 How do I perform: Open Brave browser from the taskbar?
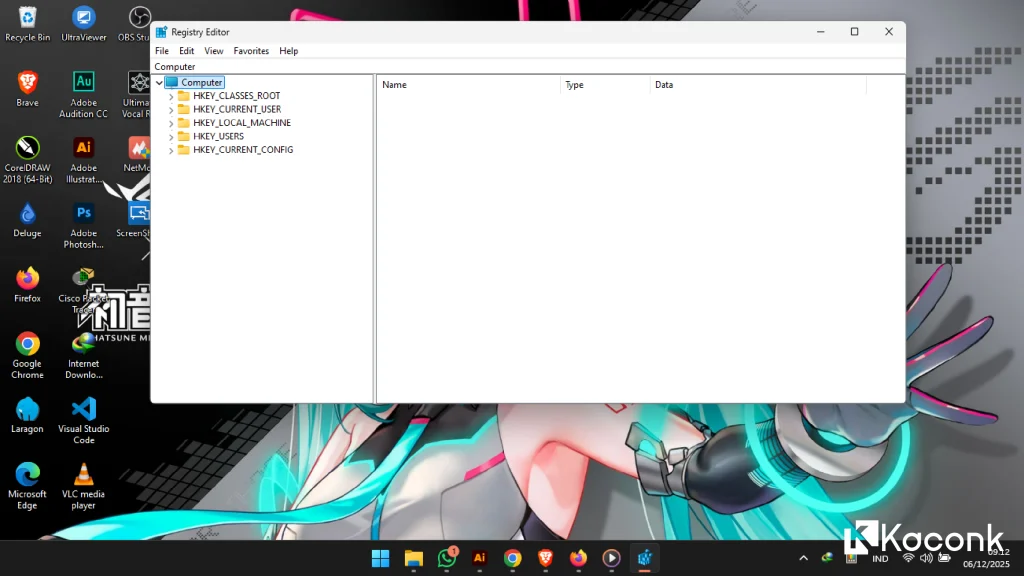pyautogui.click(x=545, y=558)
